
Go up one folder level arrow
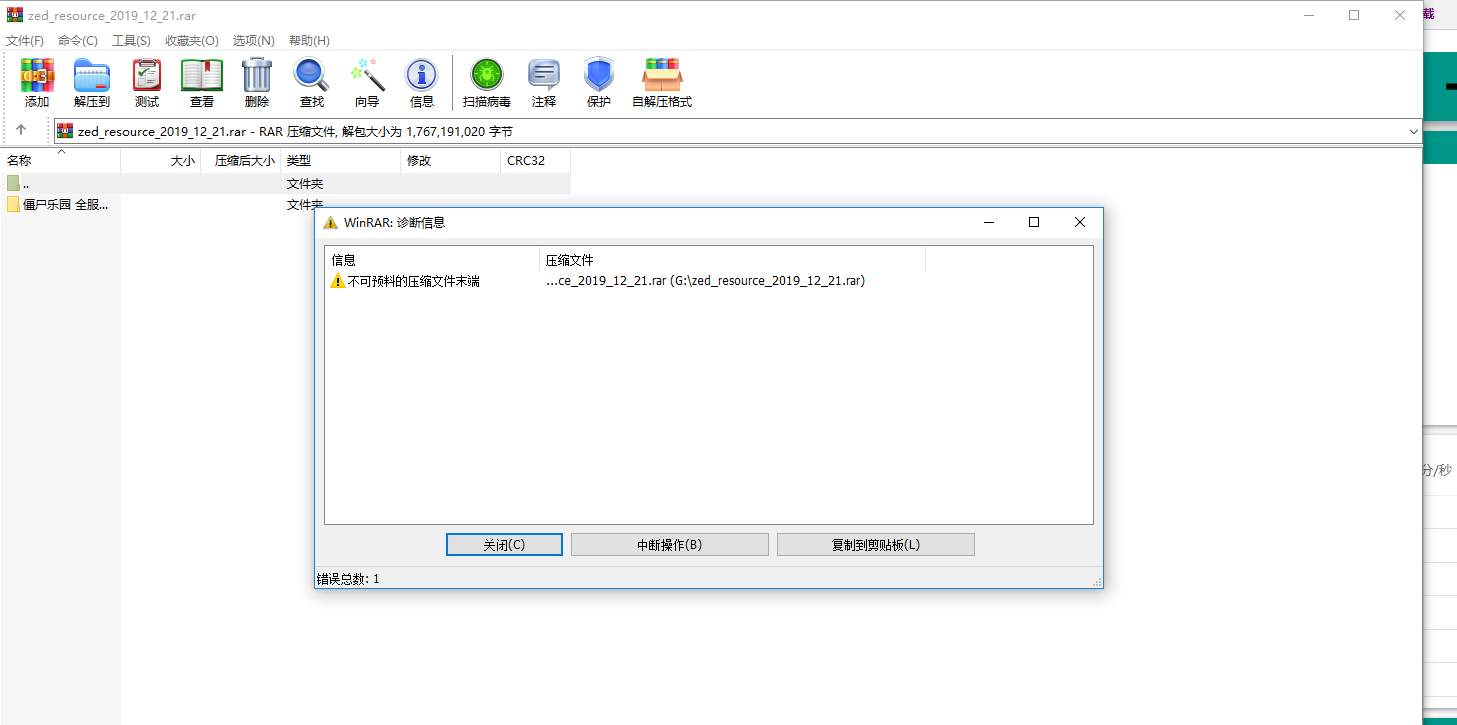pos(21,130)
